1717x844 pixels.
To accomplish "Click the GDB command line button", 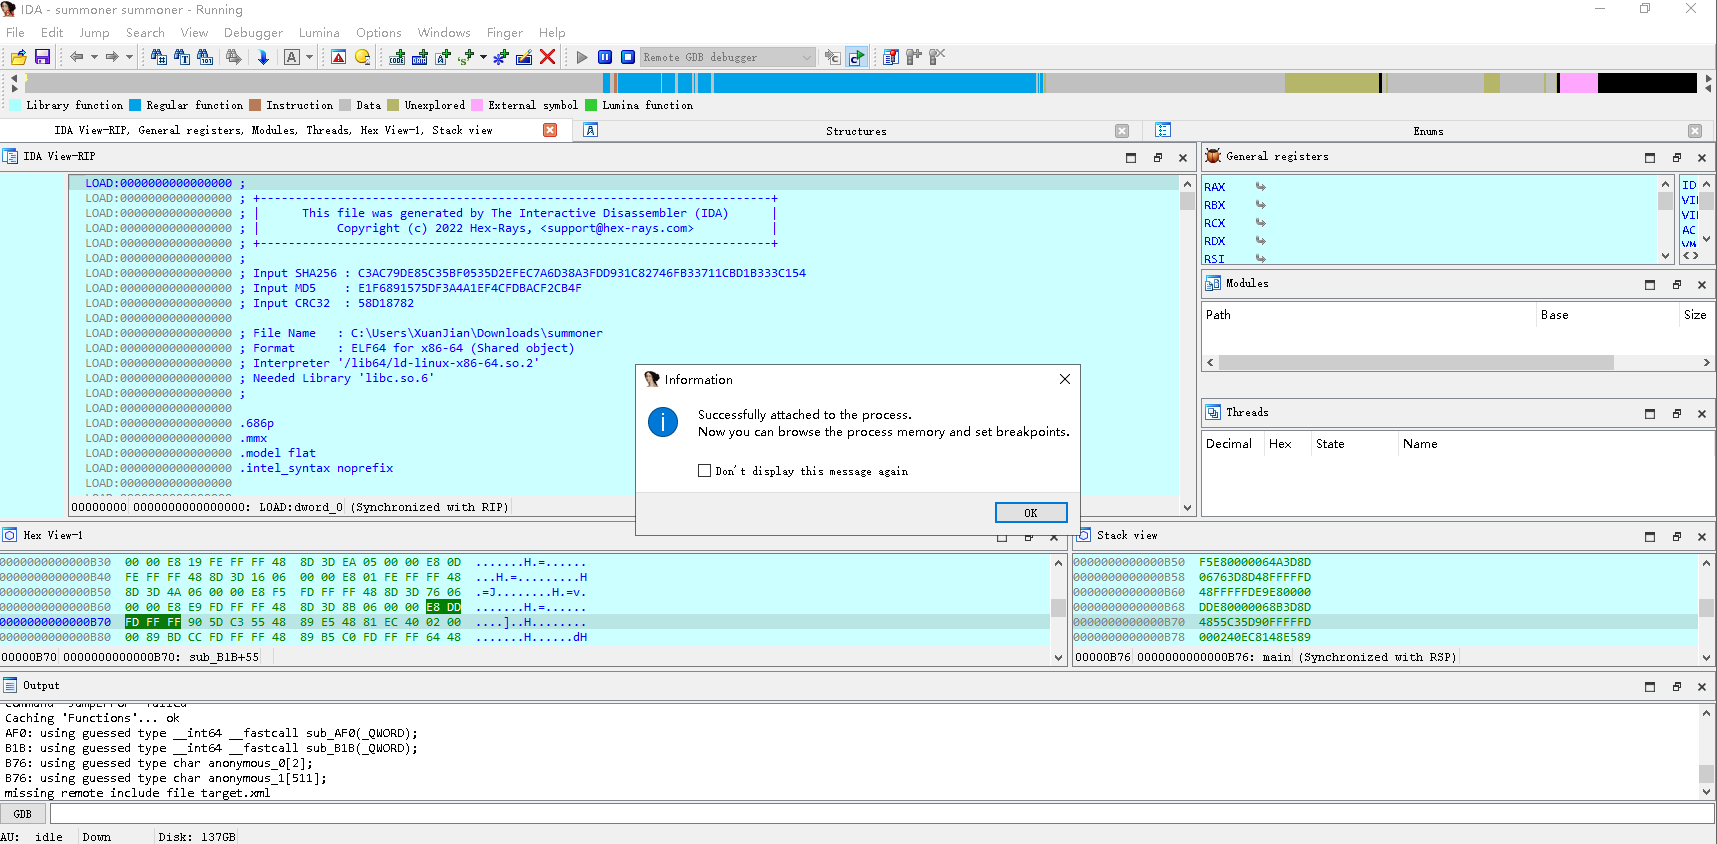I will coord(23,814).
